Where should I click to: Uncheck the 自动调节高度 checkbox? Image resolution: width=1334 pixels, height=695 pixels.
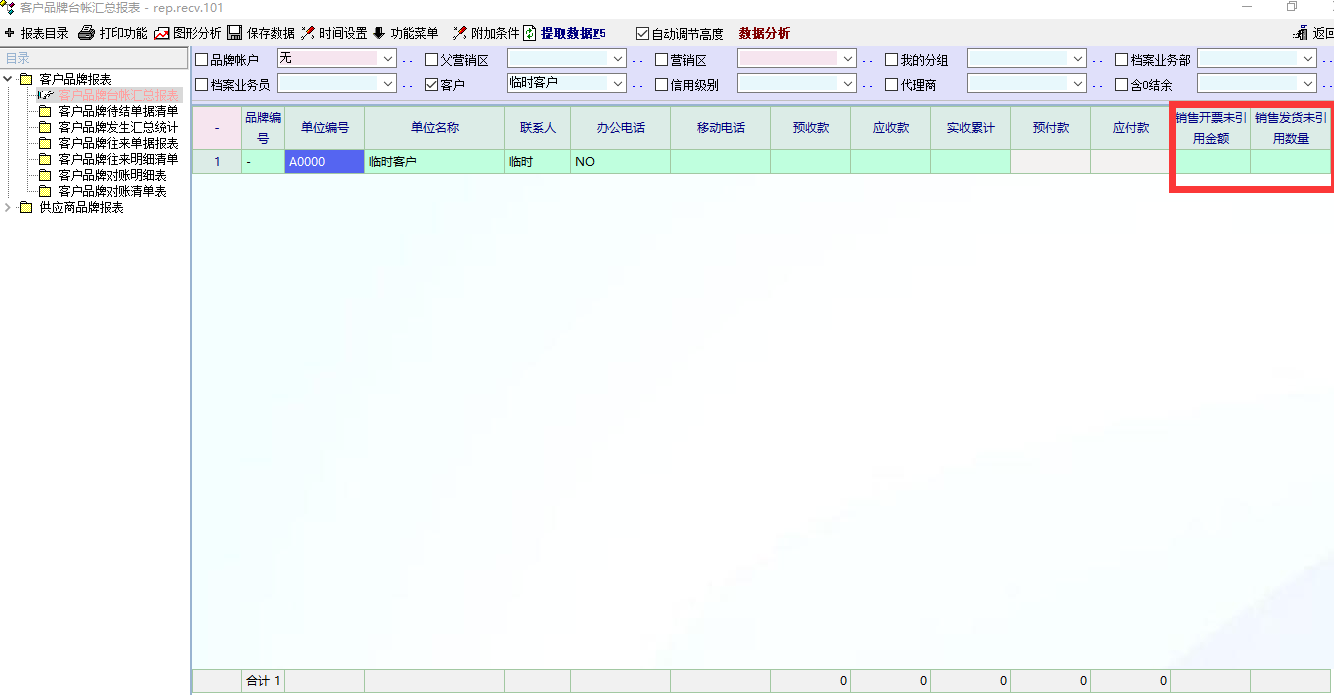tap(642, 34)
